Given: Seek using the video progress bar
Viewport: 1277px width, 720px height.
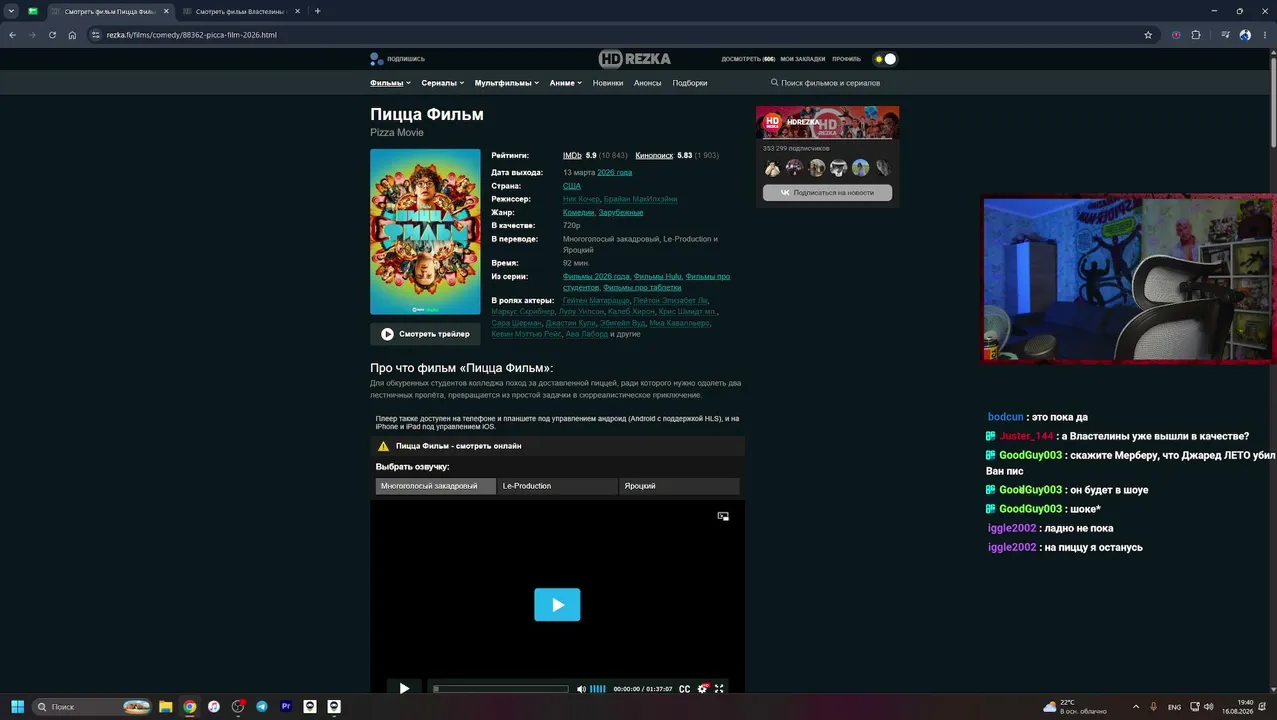Looking at the screenshot, I should (x=501, y=689).
